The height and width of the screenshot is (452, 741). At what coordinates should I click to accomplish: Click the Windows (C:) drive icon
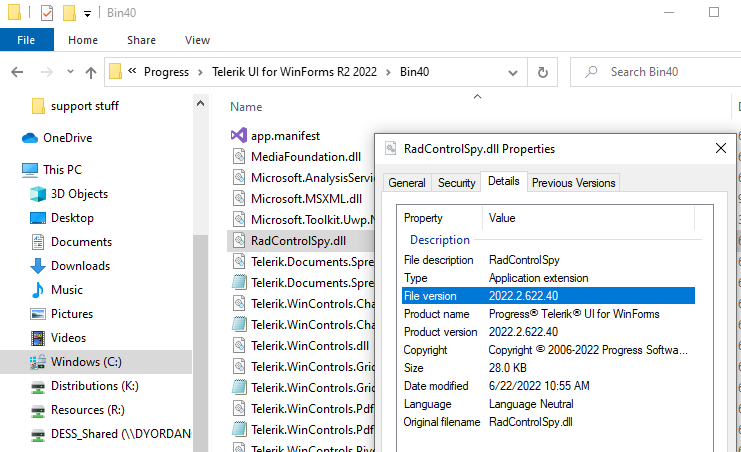38,362
